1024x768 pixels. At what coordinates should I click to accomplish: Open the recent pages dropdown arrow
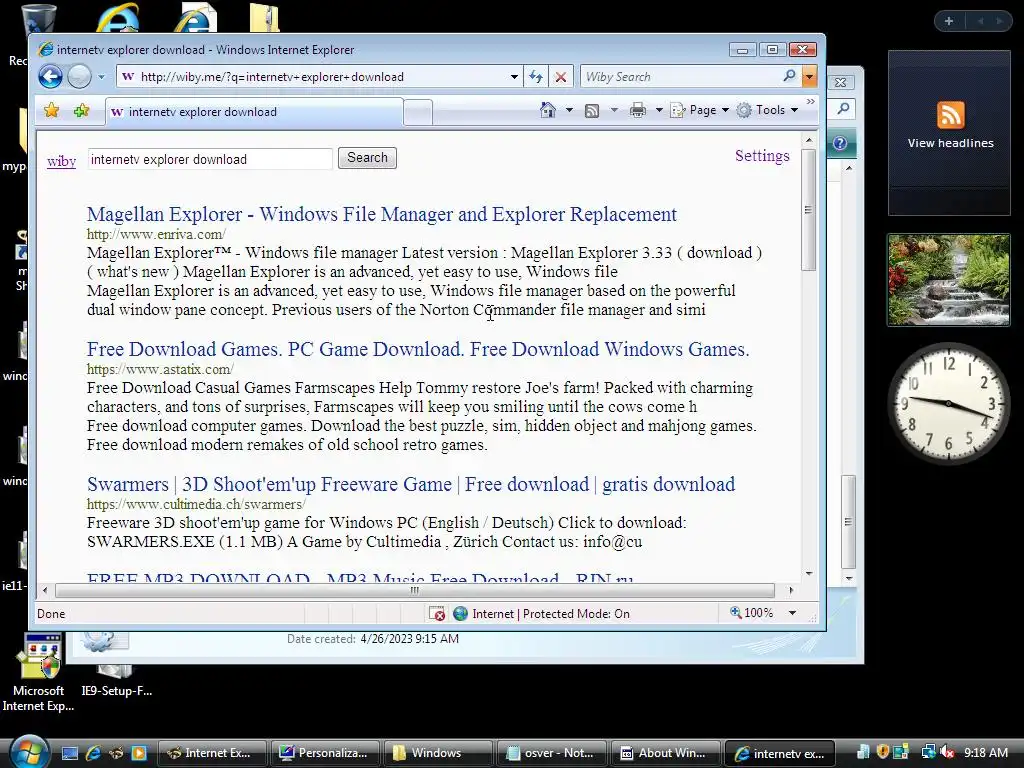(101, 77)
